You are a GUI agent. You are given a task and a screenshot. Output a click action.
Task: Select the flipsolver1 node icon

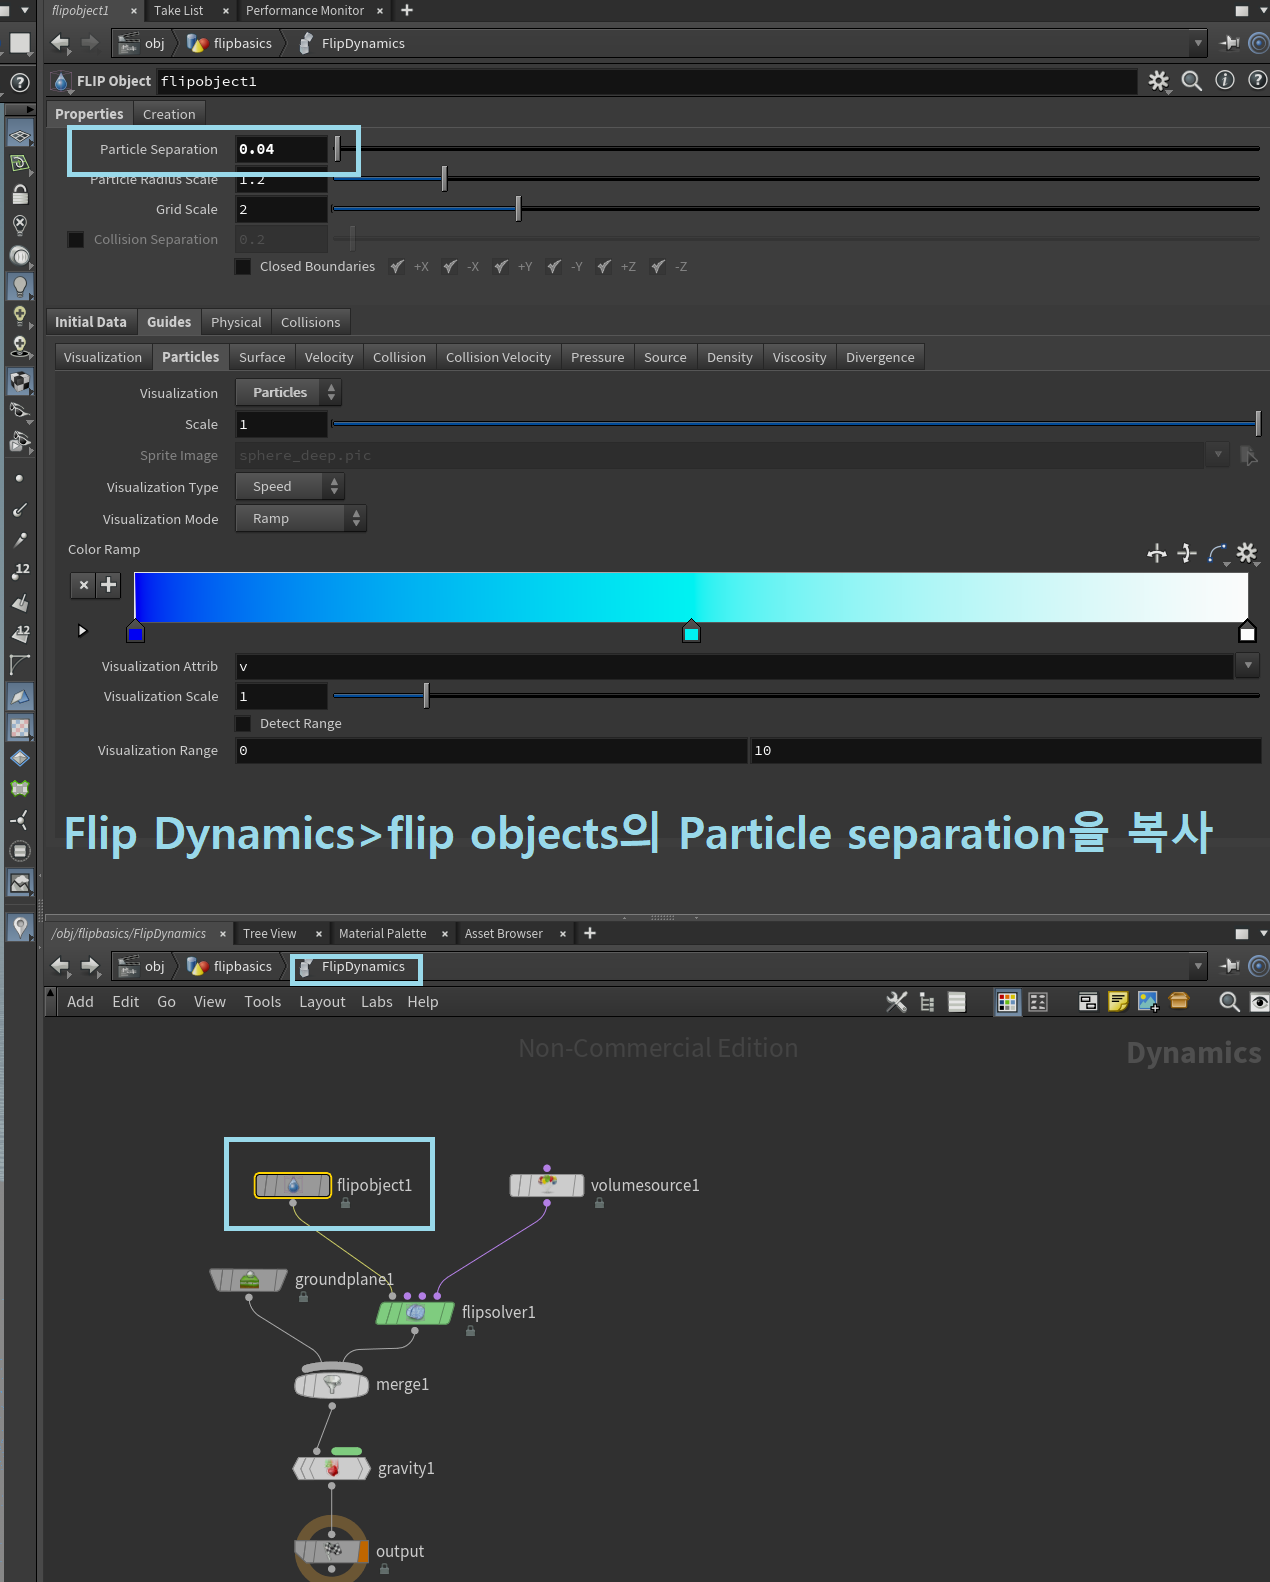point(415,1312)
